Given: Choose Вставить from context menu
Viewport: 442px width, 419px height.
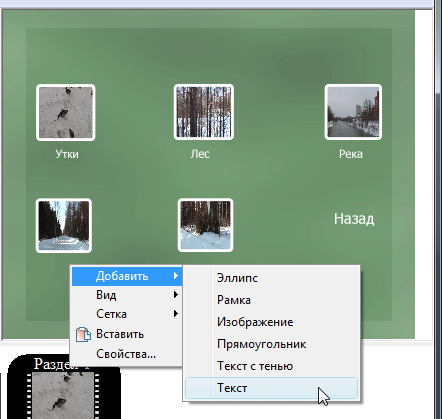Looking at the screenshot, I should click(127, 334).
